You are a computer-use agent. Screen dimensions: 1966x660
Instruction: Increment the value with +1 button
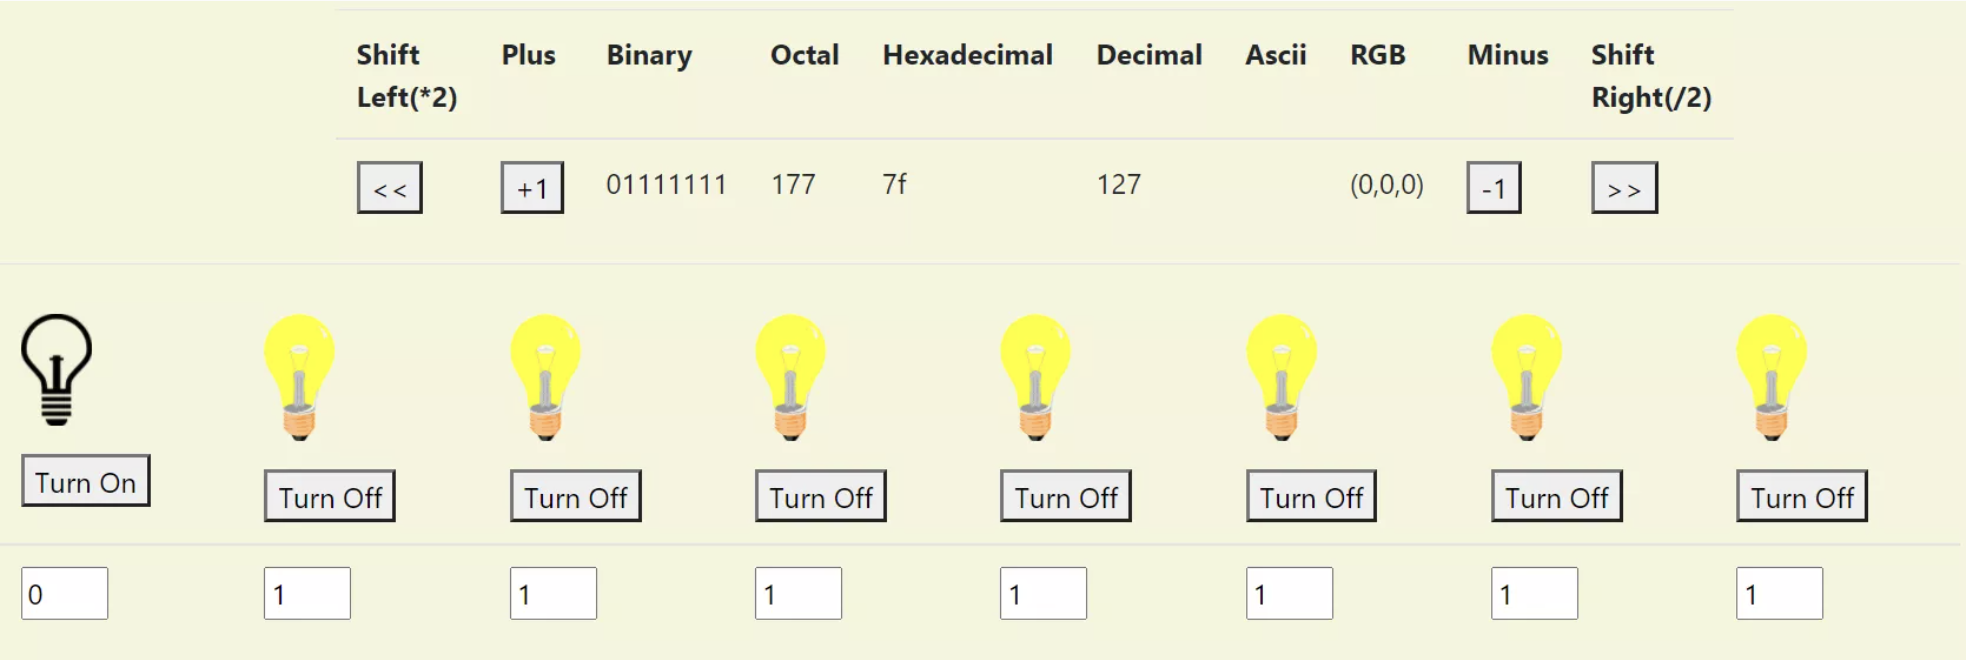[x=532, y=188]
